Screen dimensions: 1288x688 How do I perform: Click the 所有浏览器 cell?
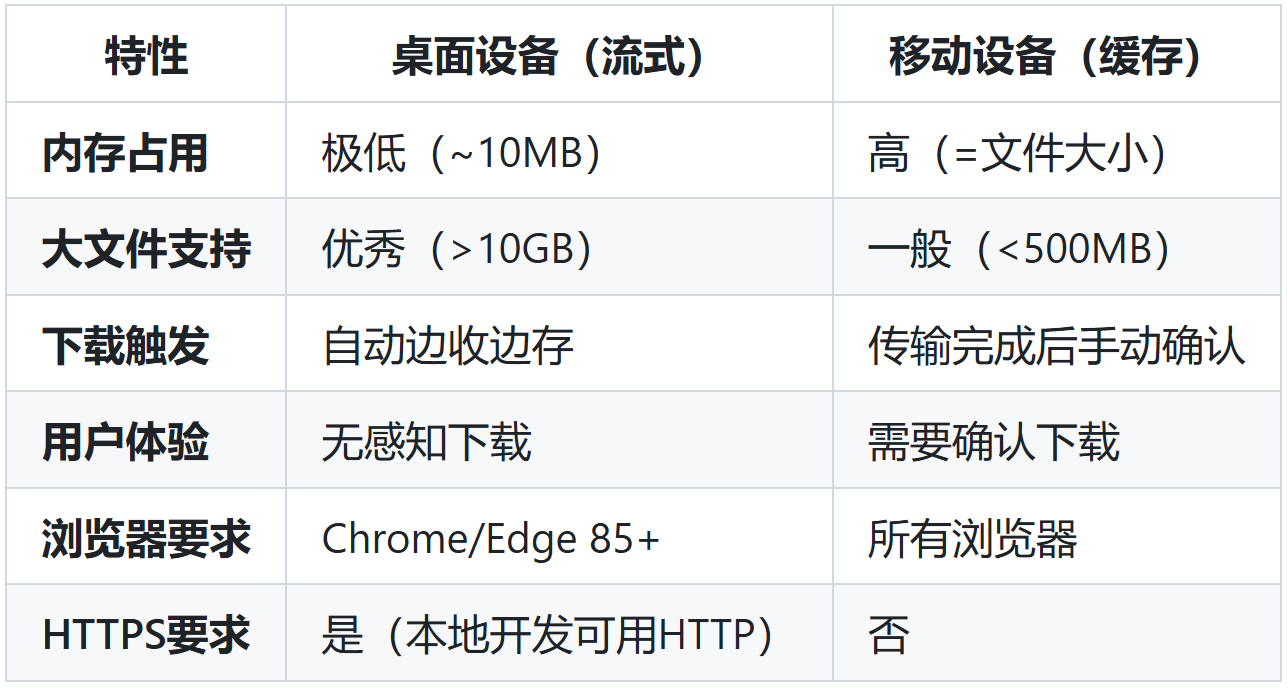972,539
